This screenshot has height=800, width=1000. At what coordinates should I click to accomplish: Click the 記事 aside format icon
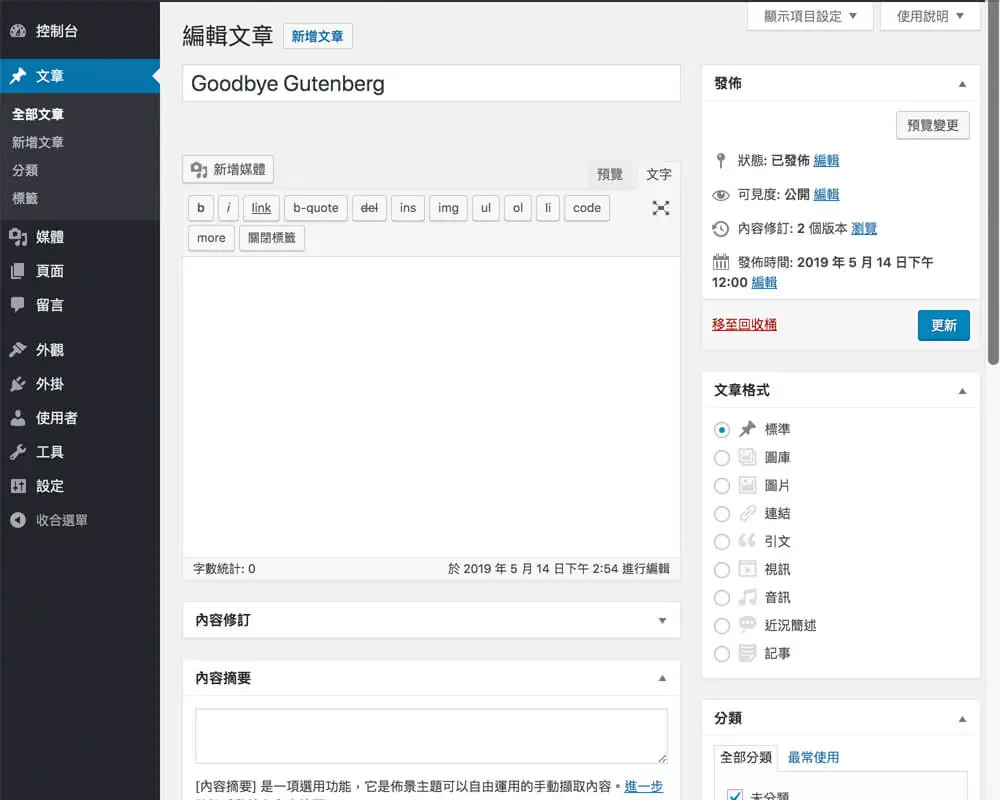[747, 653]
